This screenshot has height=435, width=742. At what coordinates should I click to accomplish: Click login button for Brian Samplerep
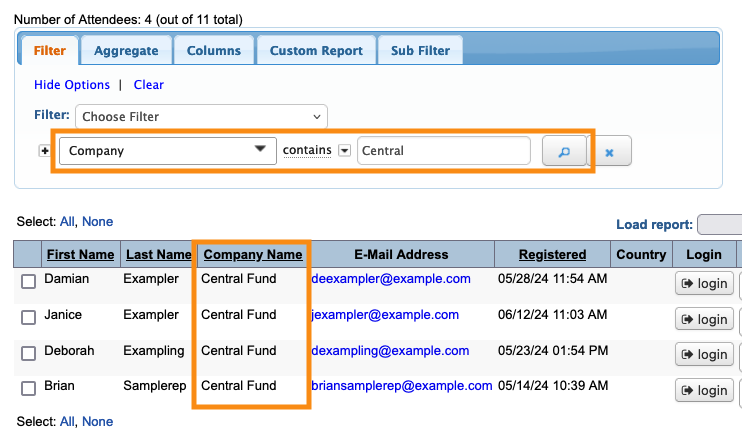pyautogui.click(x=704, y=390)
